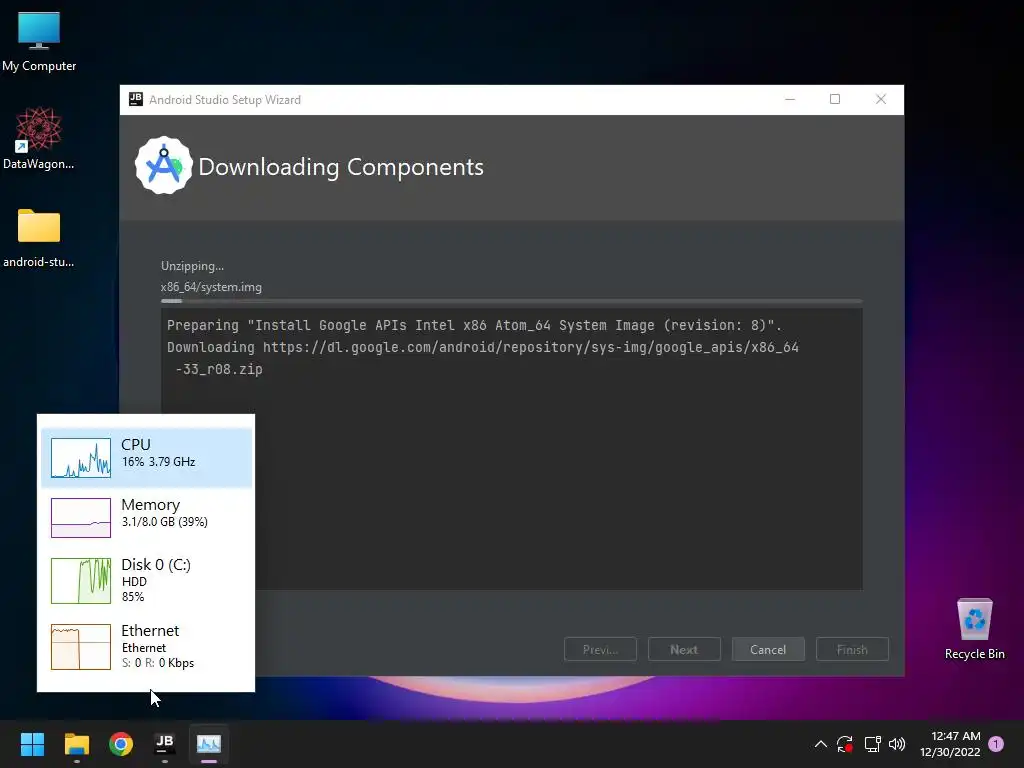Open the android-studio folder on desktop

pos(39,238)
